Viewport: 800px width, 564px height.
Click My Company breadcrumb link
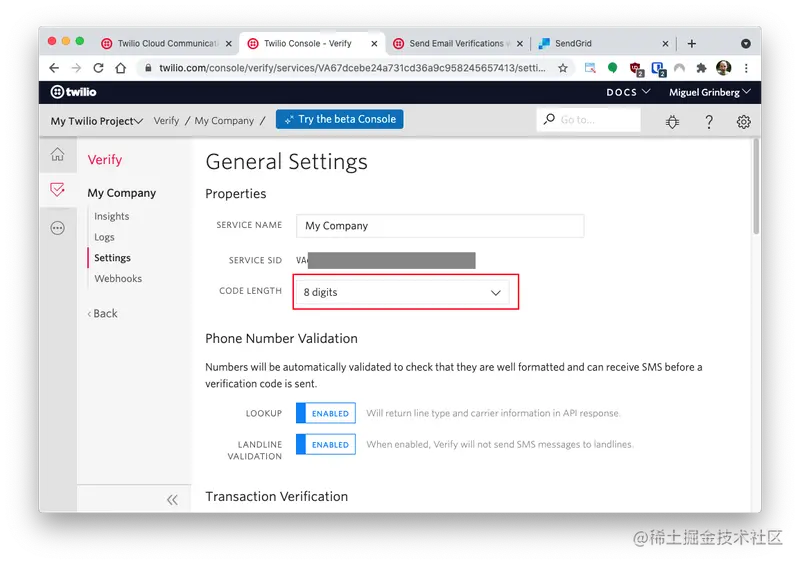coord(224,120)
